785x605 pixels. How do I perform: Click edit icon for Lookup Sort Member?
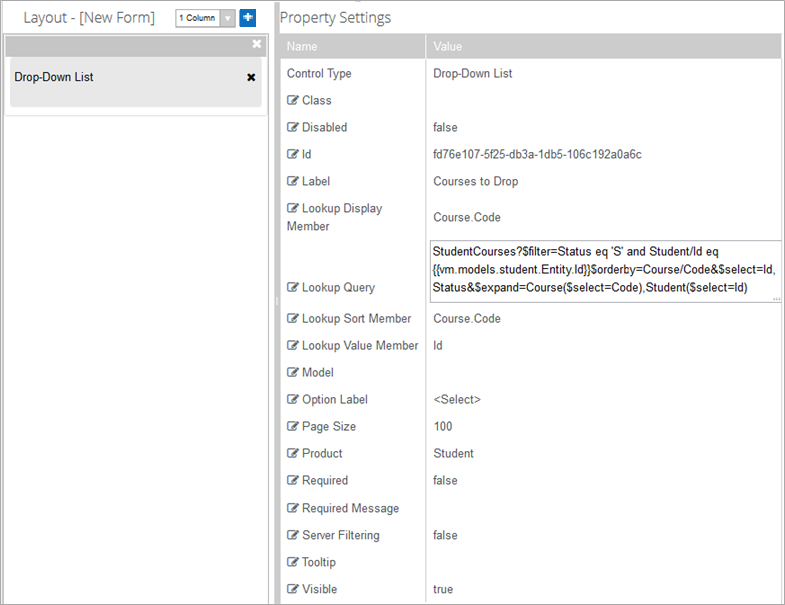pos(292,319)
